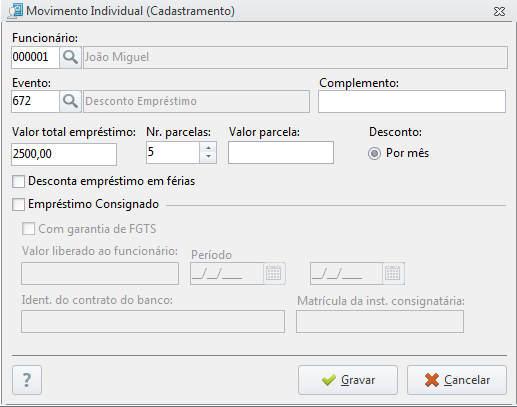Focus the Complemento text field
The width and height of the screenshot is (517, 407).
(412, 101)
